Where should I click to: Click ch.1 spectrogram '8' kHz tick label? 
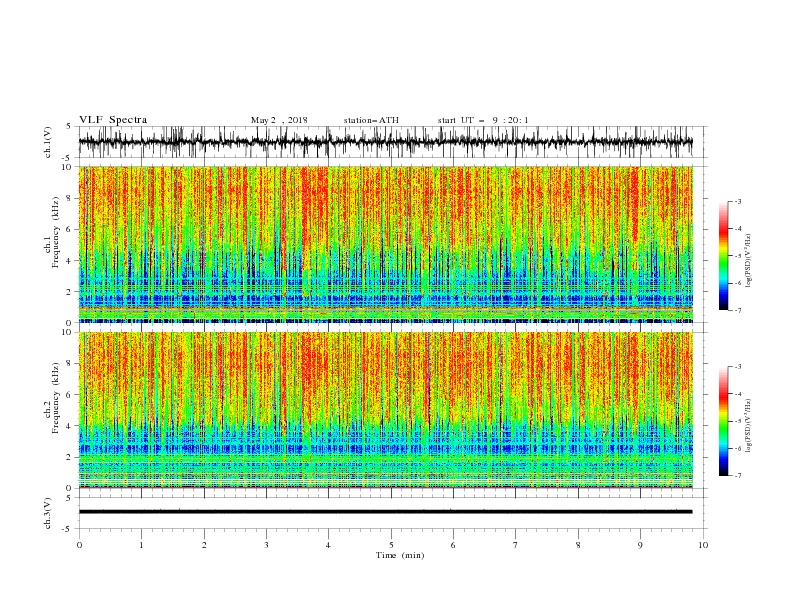[x=70, y=198]
